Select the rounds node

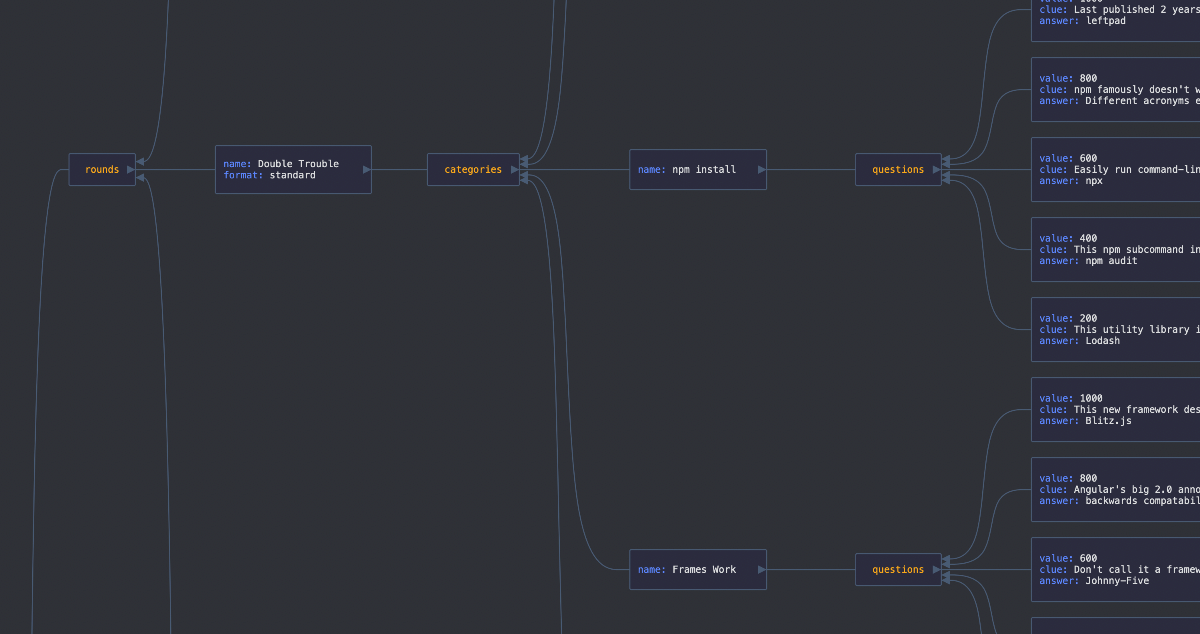100,170
